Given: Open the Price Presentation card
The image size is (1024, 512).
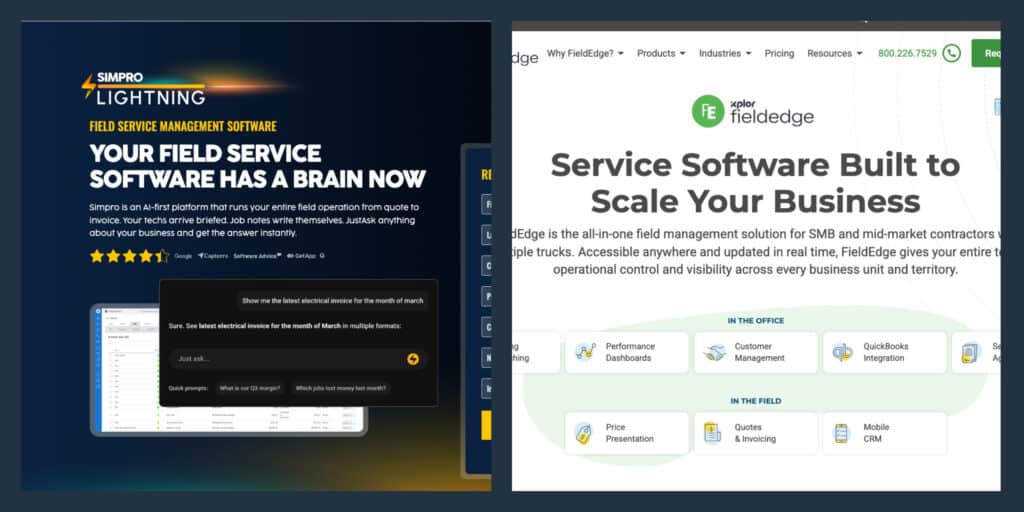Looking at the screenshot, I should (x=627, y=433).
